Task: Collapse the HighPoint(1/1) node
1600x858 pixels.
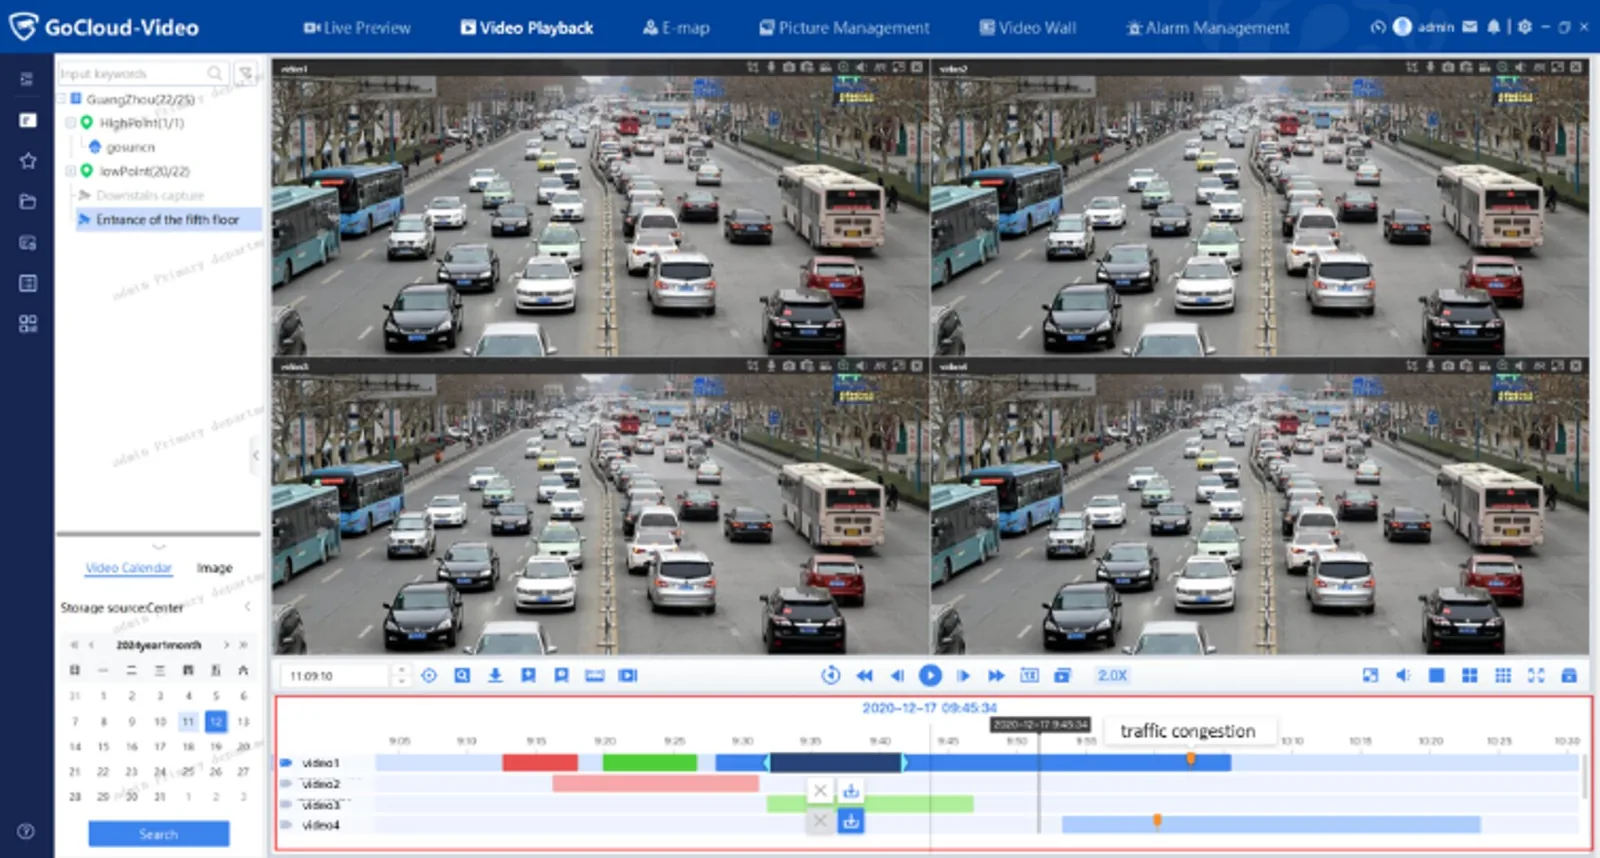Action: click(x=71, y=123)
